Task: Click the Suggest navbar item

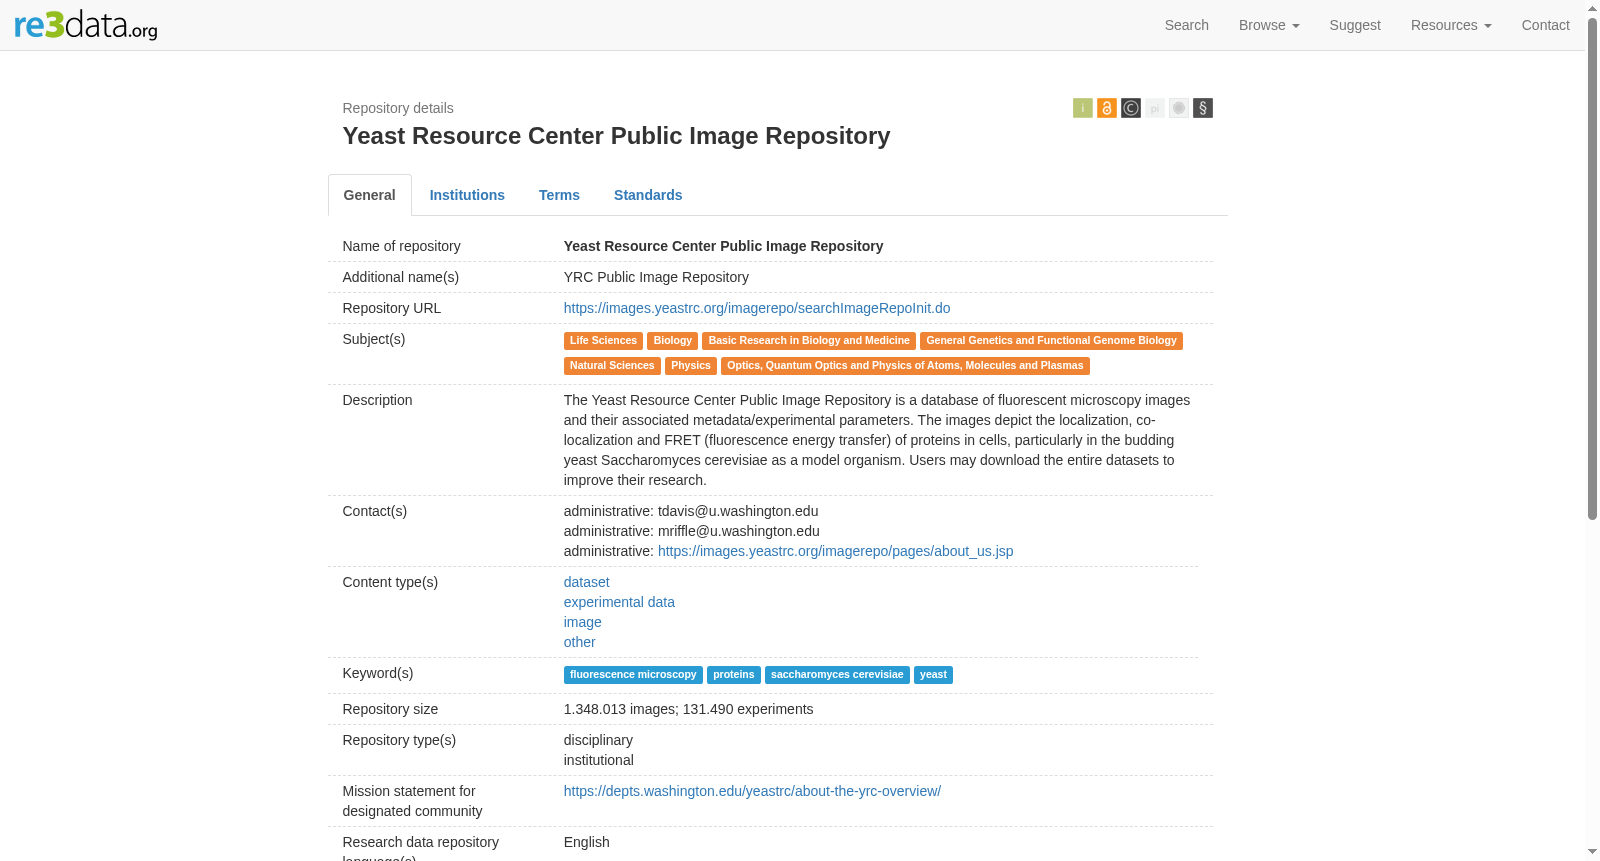Action: (1355, 25)
